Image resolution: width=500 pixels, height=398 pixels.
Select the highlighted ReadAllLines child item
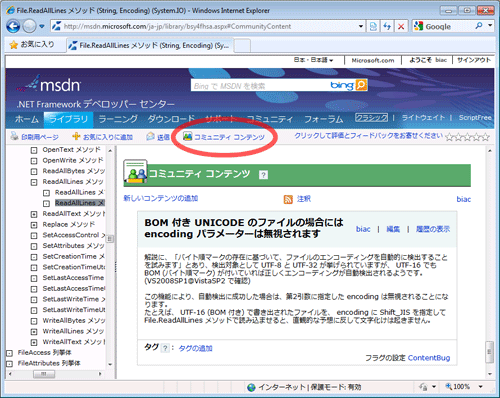pos(80,203)
